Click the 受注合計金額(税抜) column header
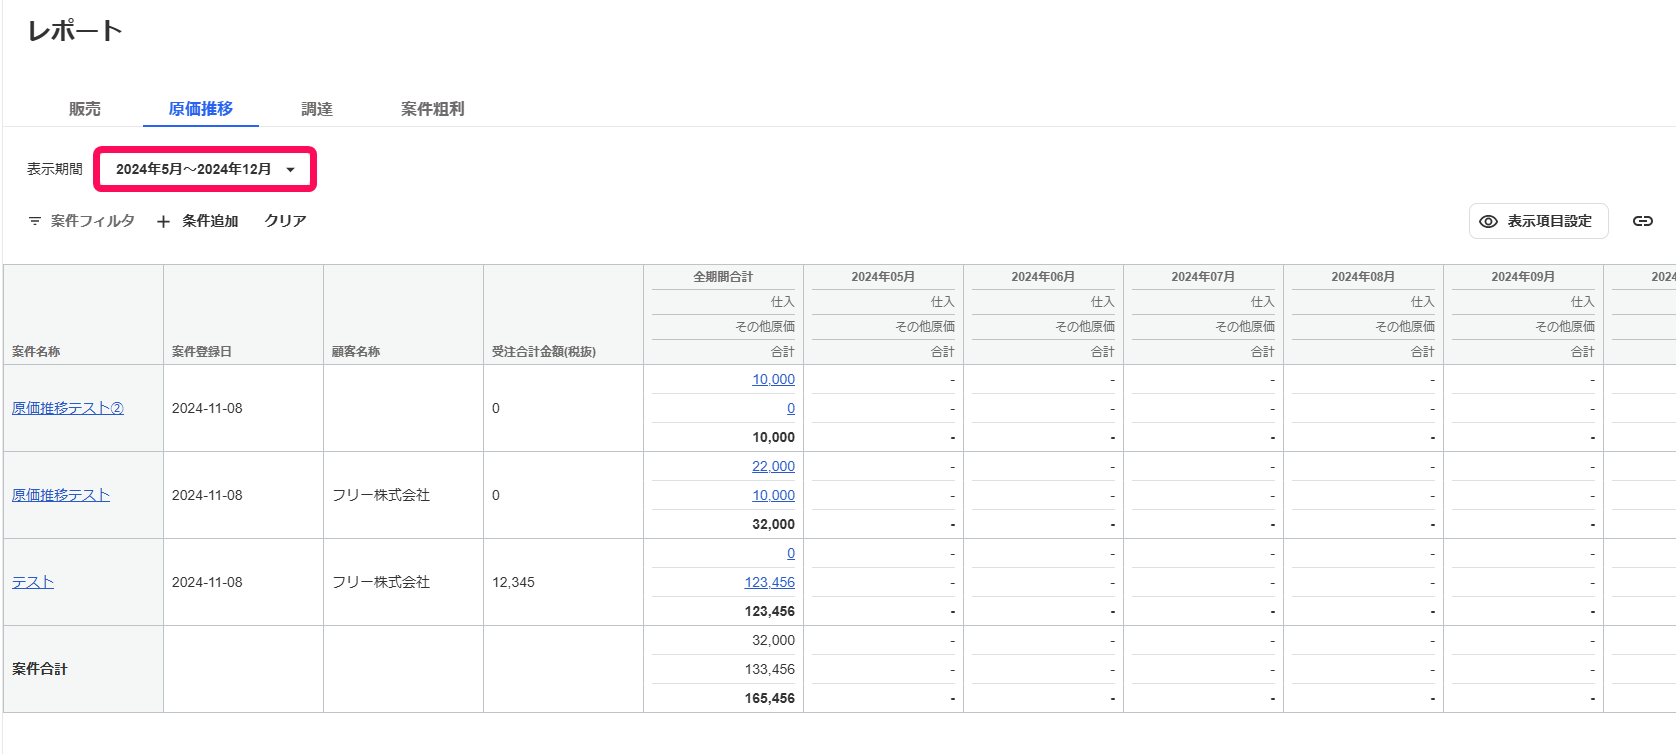The height and width of the screenshot is (754, 1676). pos(544,351)
